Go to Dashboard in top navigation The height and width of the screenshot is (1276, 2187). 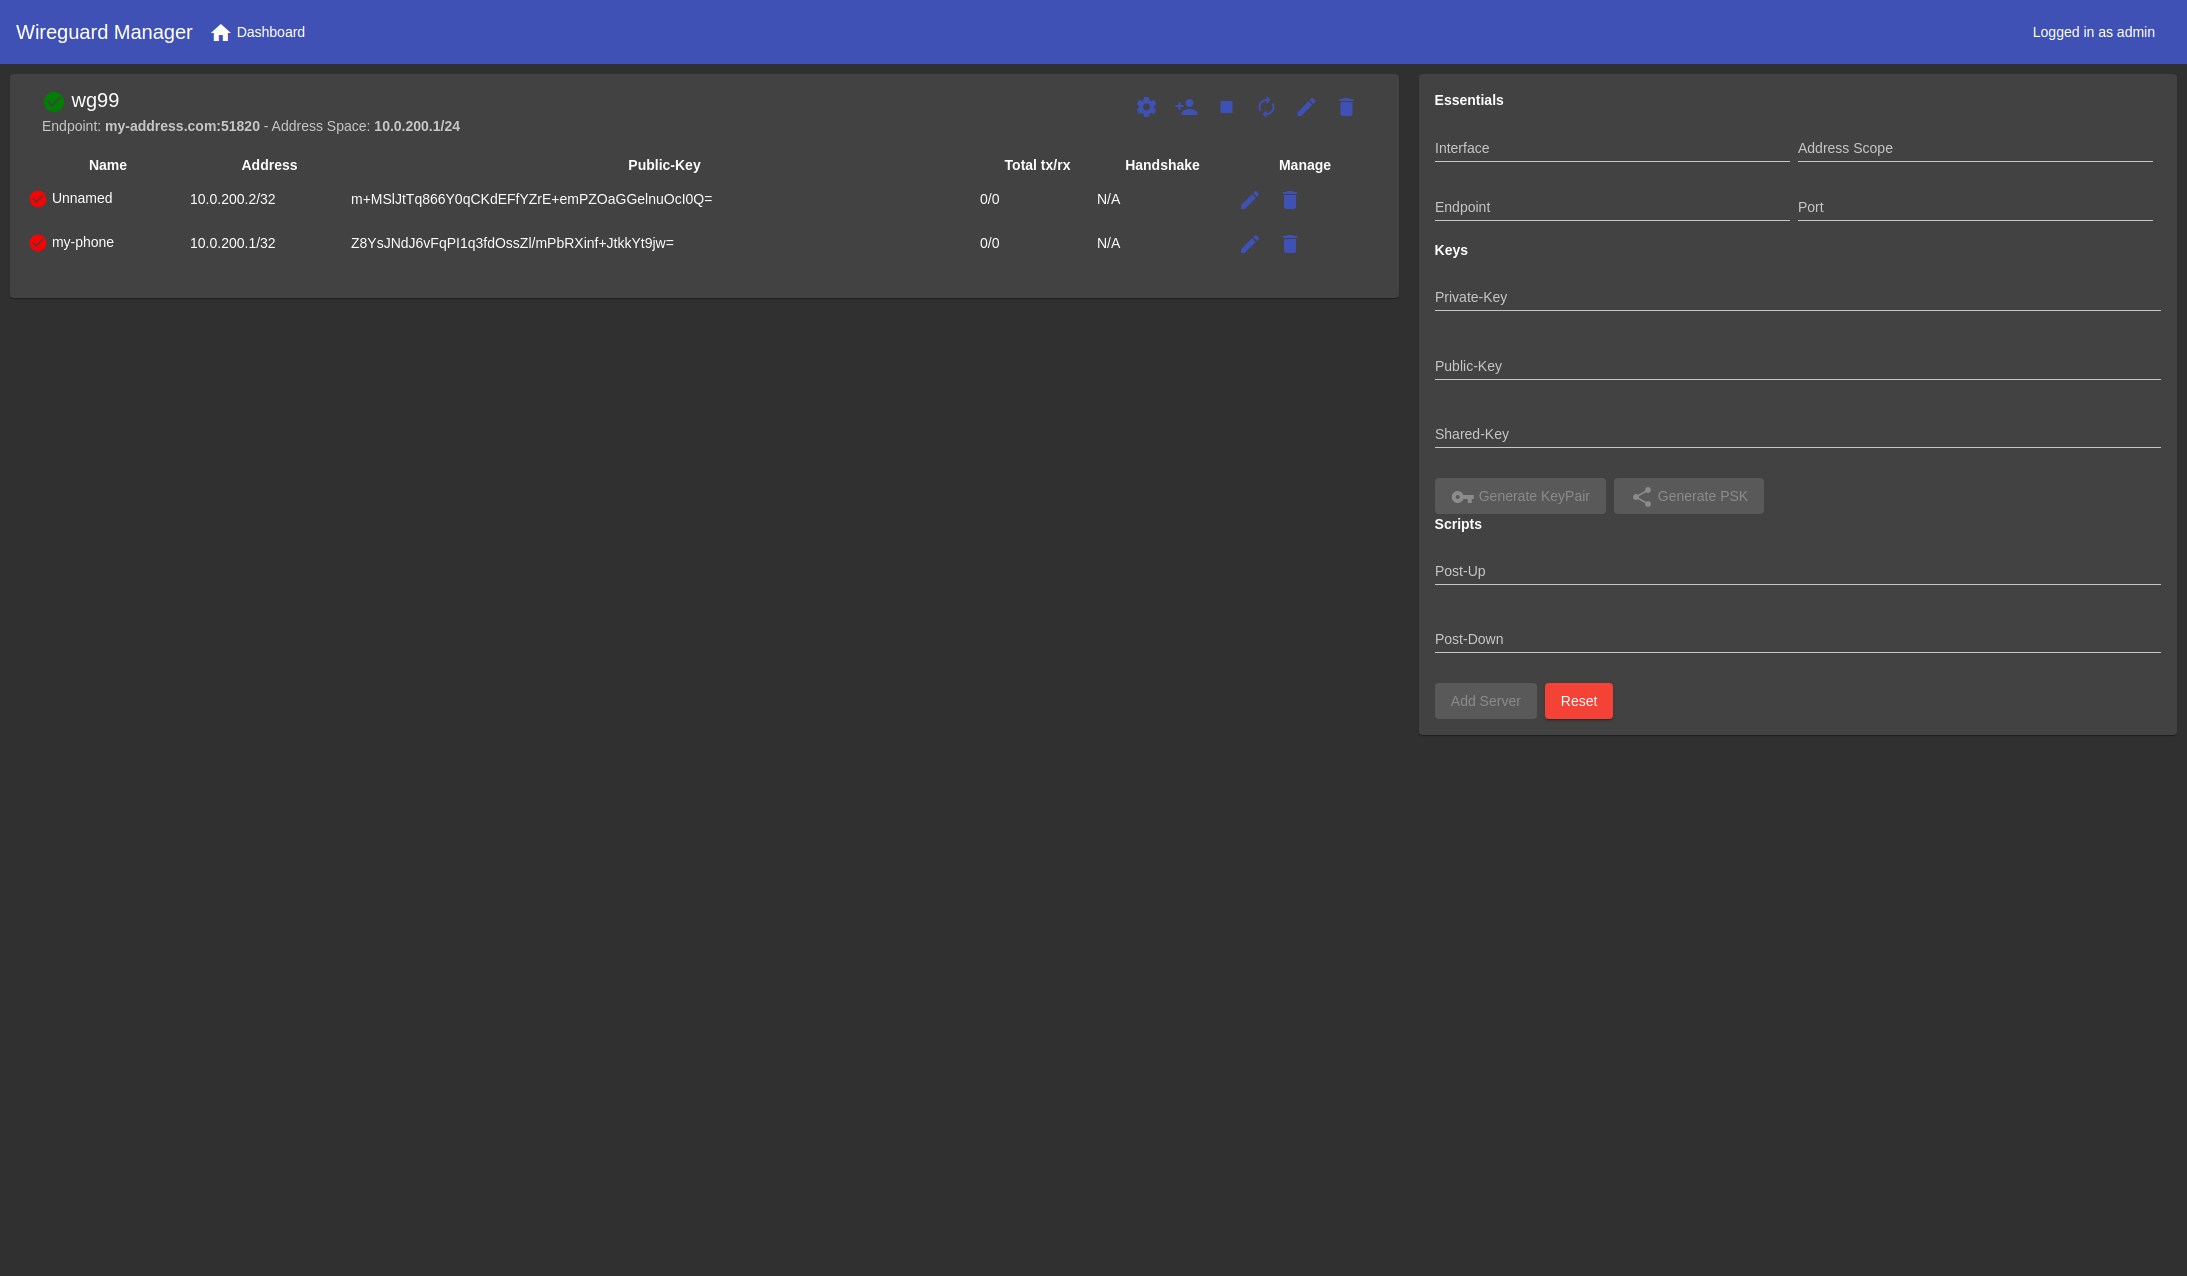click(258, 32)
